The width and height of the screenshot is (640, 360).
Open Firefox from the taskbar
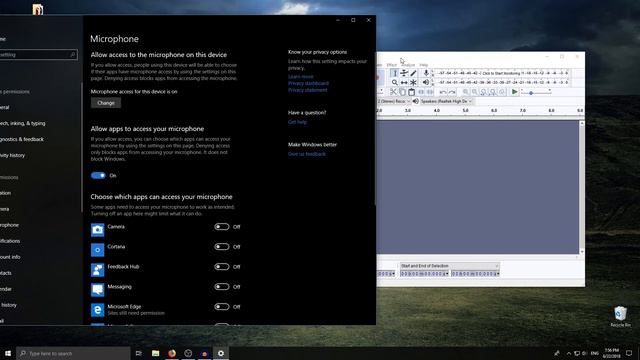click(x=172, y=353)
